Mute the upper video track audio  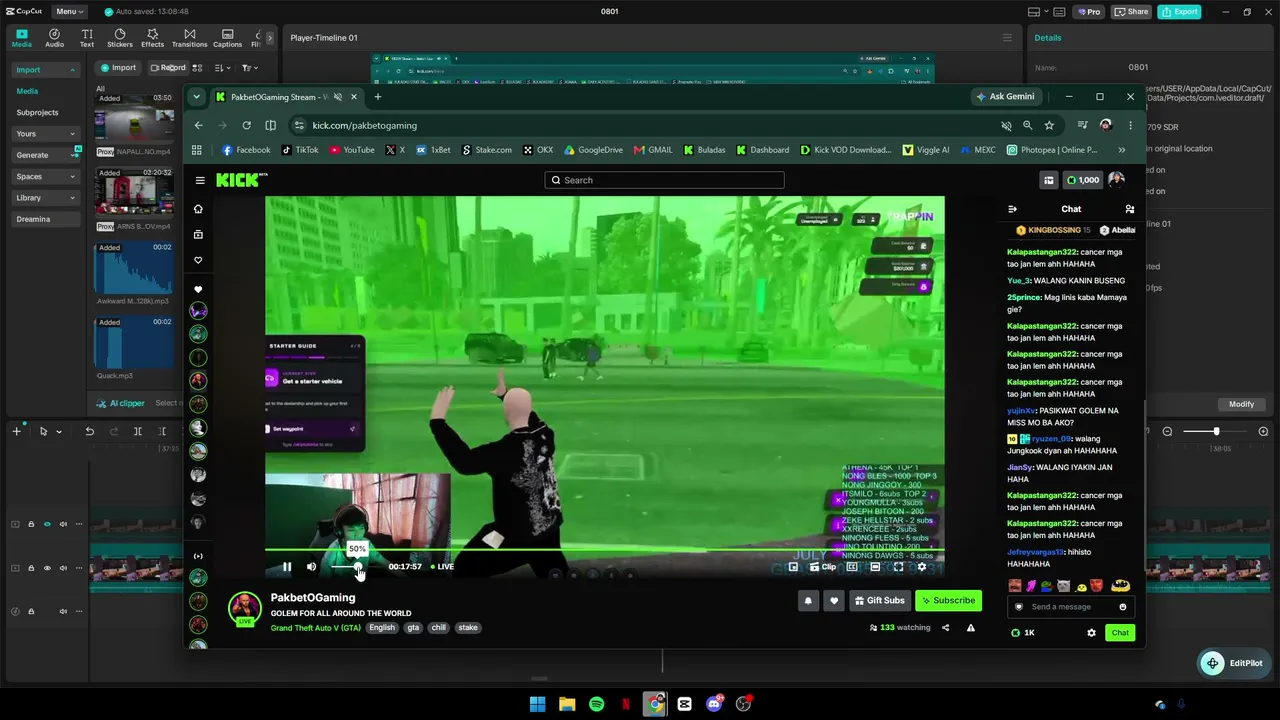pyautogui.click(x=63, y=524)
